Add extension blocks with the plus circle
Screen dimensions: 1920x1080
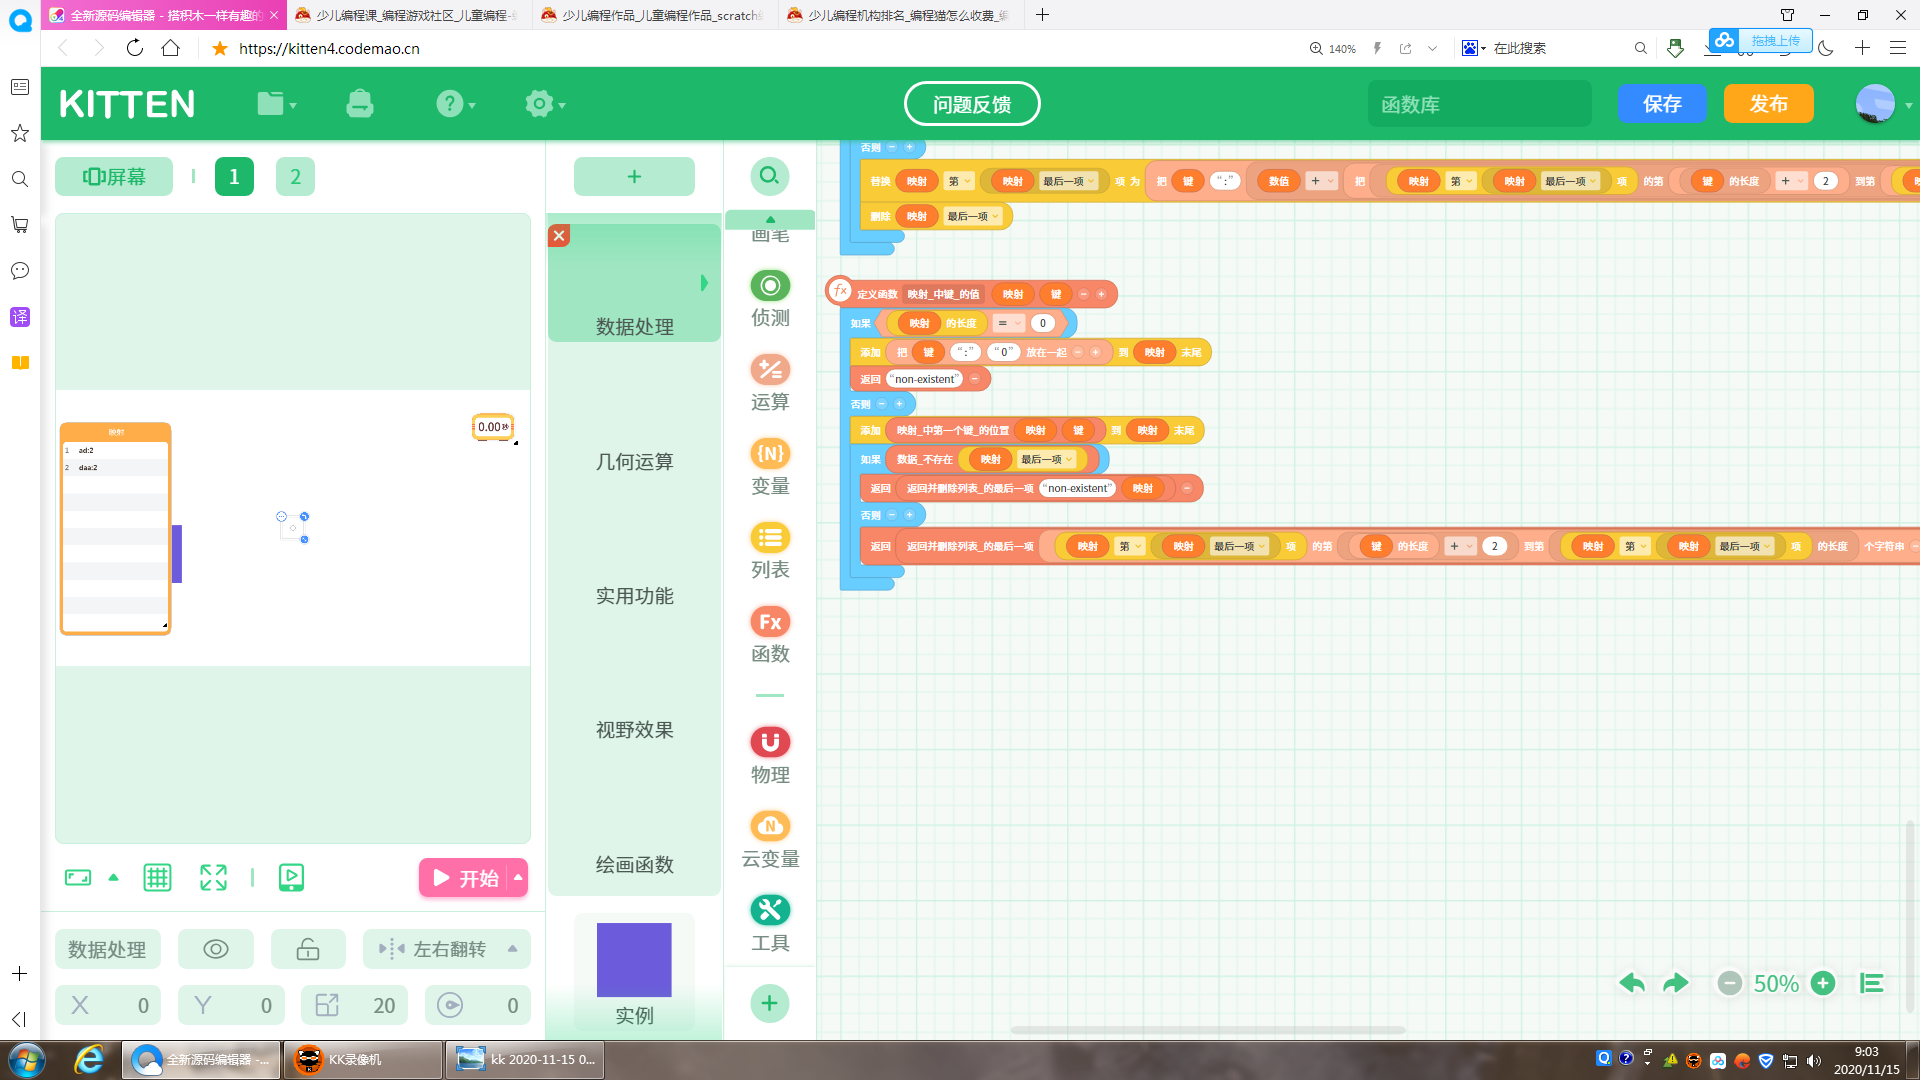[x=770, y=1003]
